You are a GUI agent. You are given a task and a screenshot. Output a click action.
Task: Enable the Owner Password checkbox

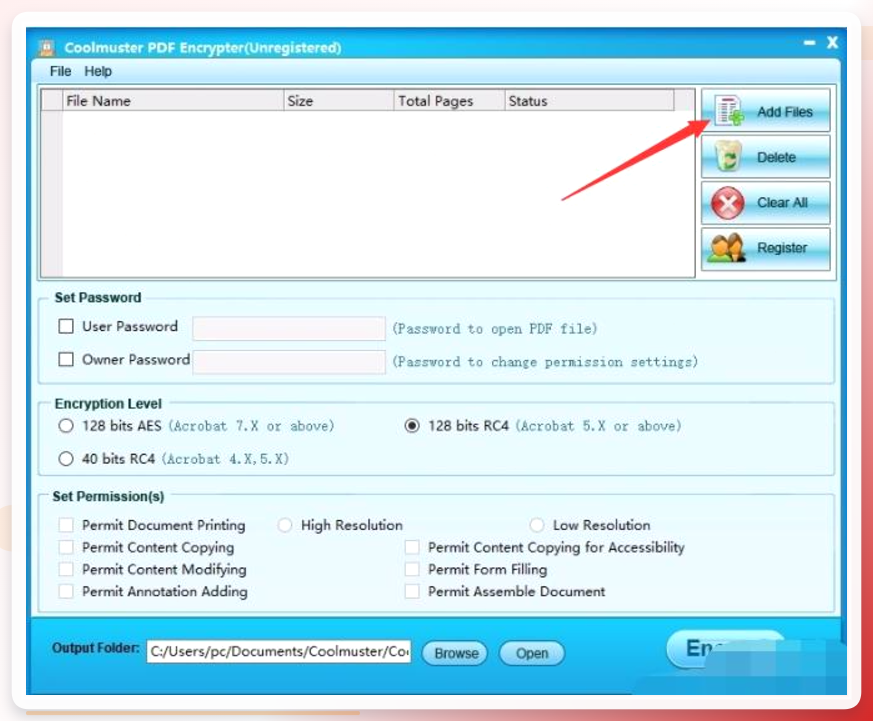[x=66, y=359]
